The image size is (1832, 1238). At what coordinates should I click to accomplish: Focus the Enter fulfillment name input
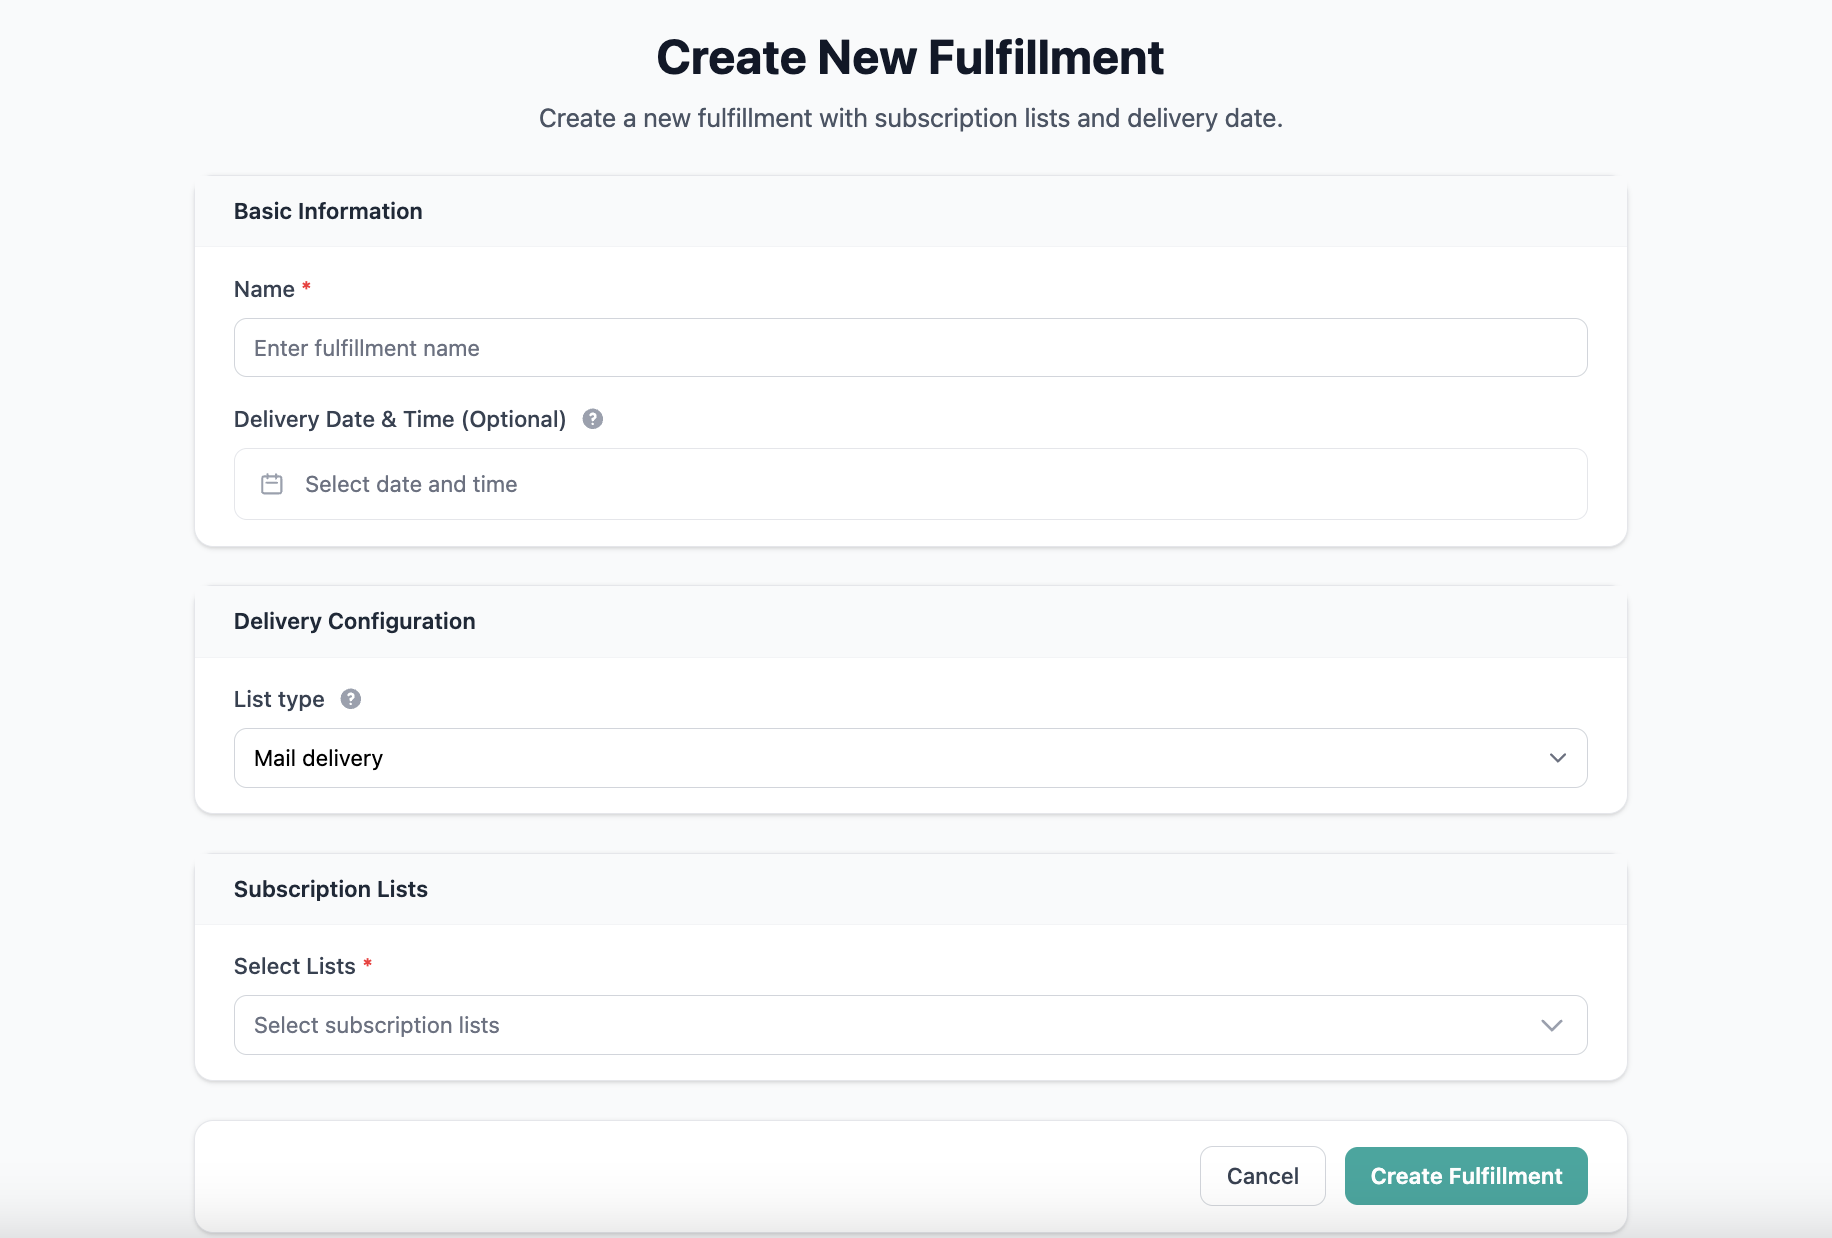click(910, 348)
